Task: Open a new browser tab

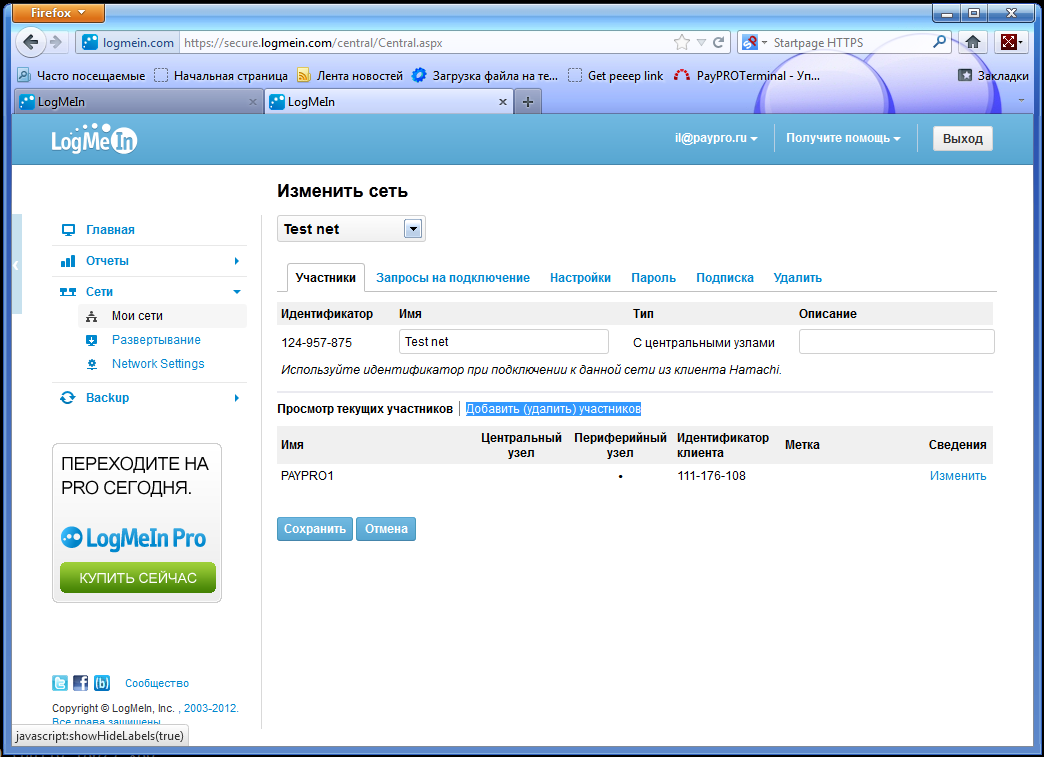Action: coord(528,102)
